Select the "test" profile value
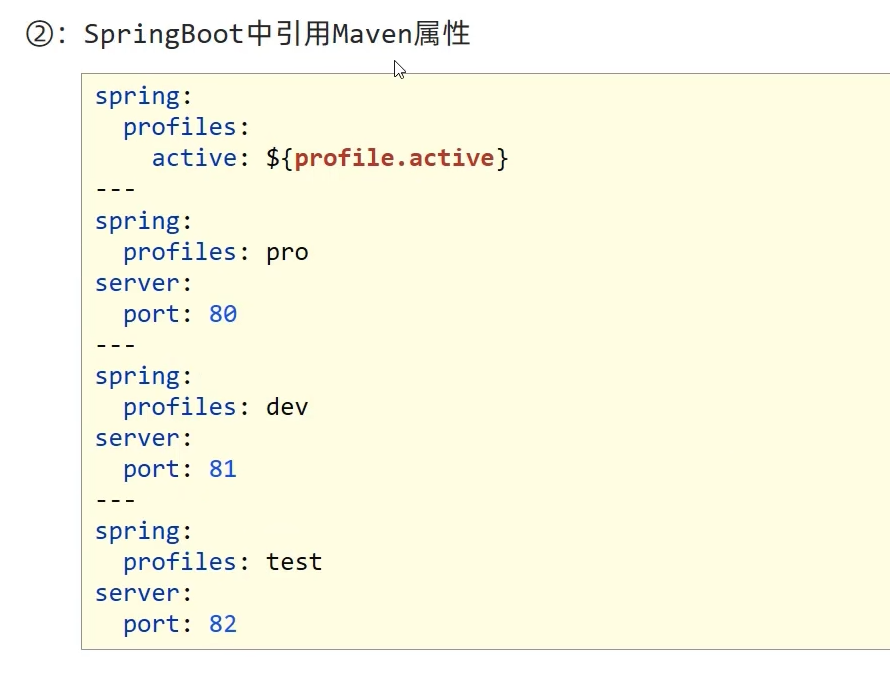The height and width of the screenshot is (674, 890). (x=294, y=562)
